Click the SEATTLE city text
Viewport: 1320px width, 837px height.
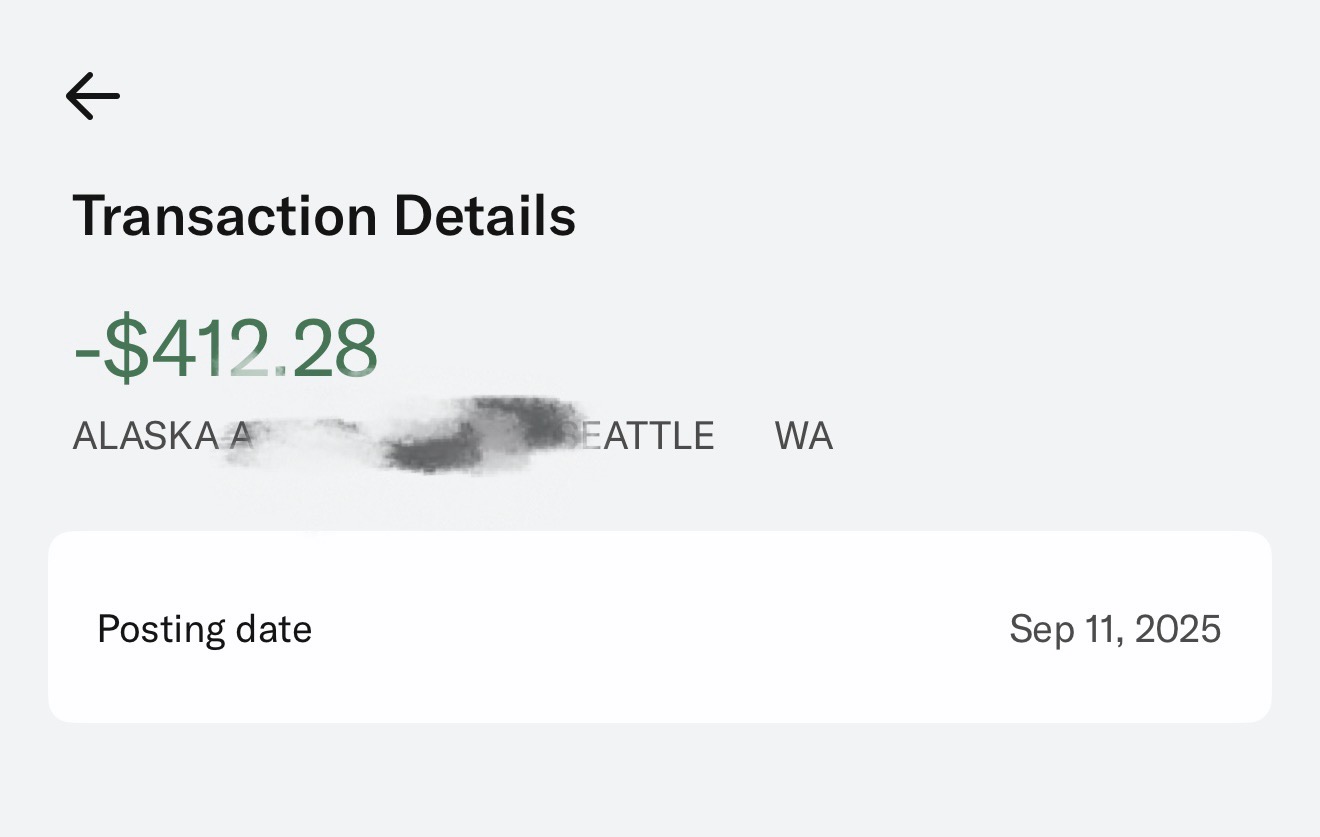(x=650, y=436)
